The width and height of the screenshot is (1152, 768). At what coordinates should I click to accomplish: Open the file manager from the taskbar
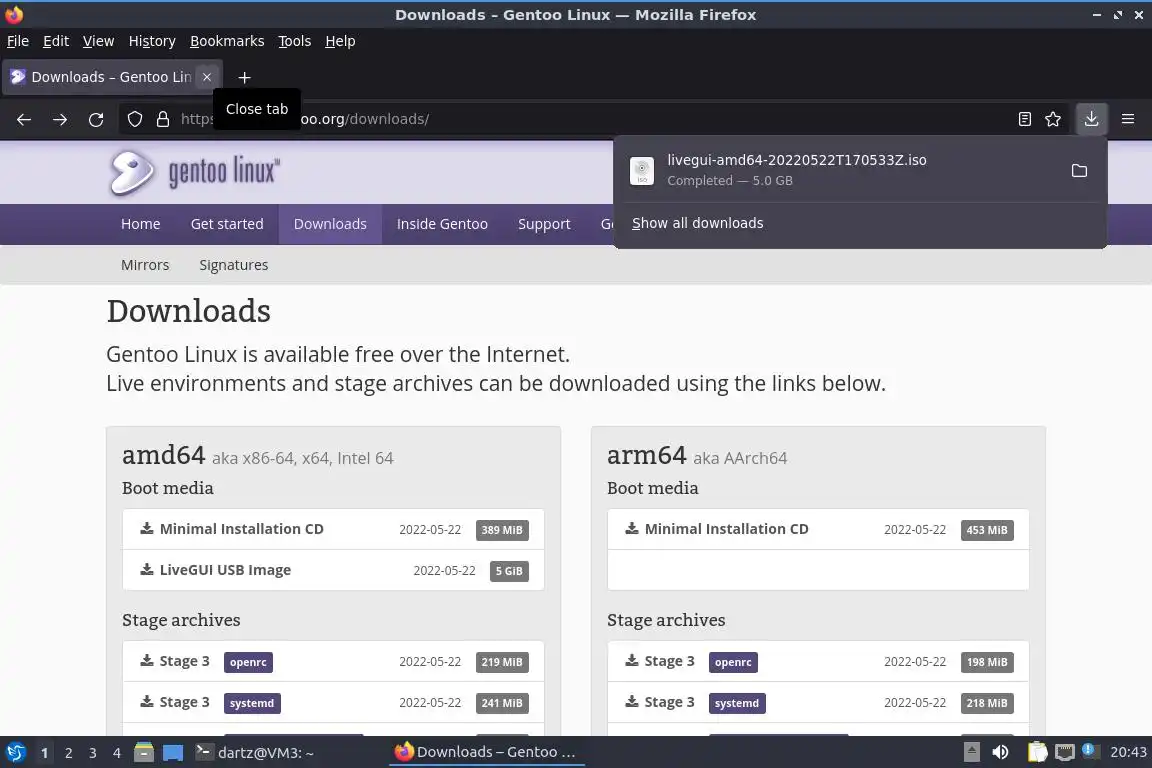click(144, 753)
